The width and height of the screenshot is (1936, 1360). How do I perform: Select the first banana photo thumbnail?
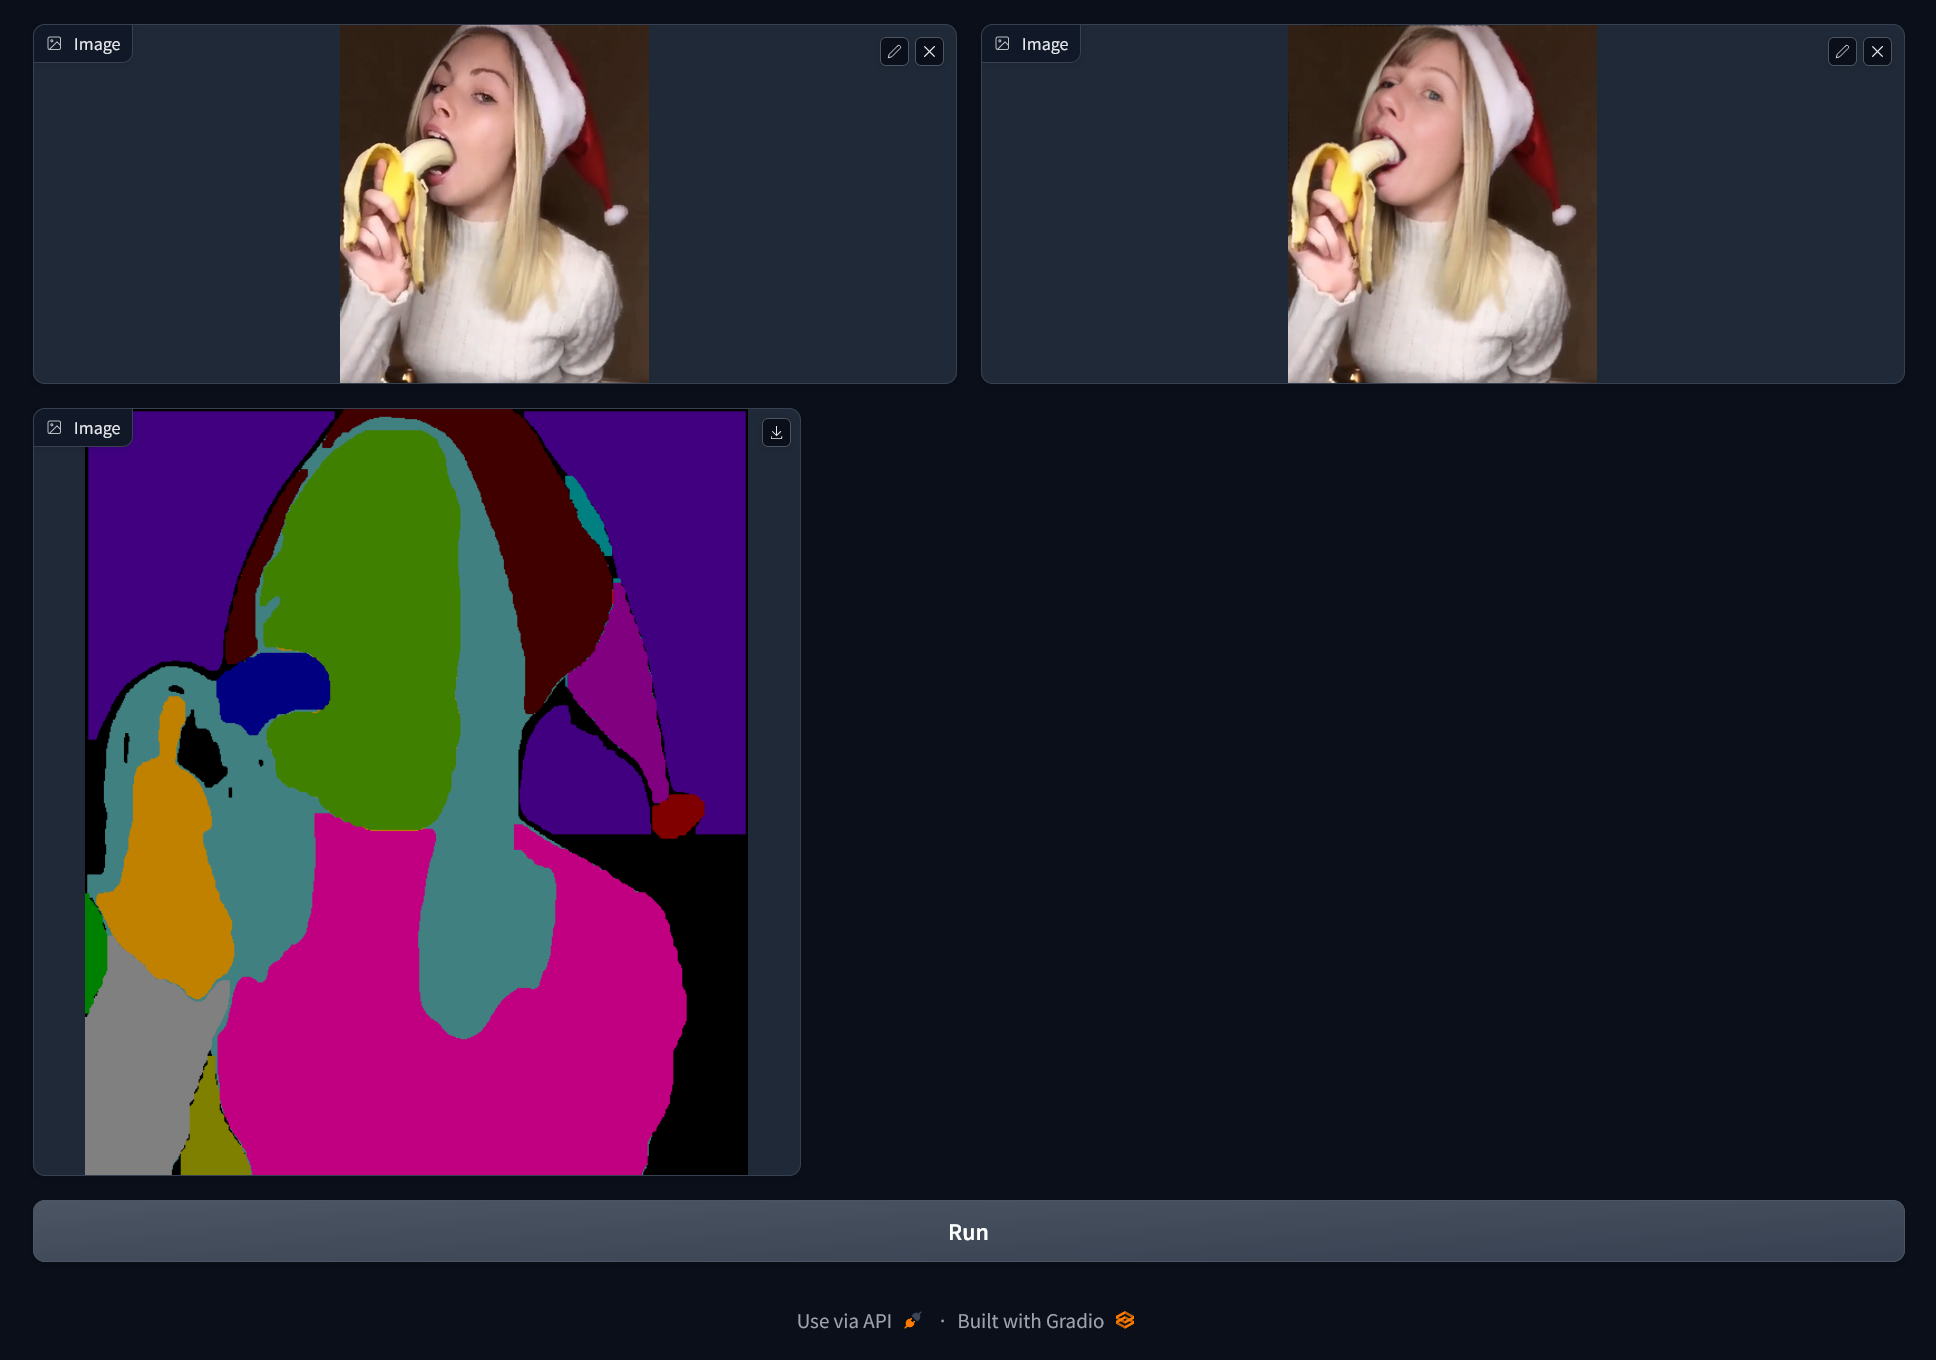point(494,205)
